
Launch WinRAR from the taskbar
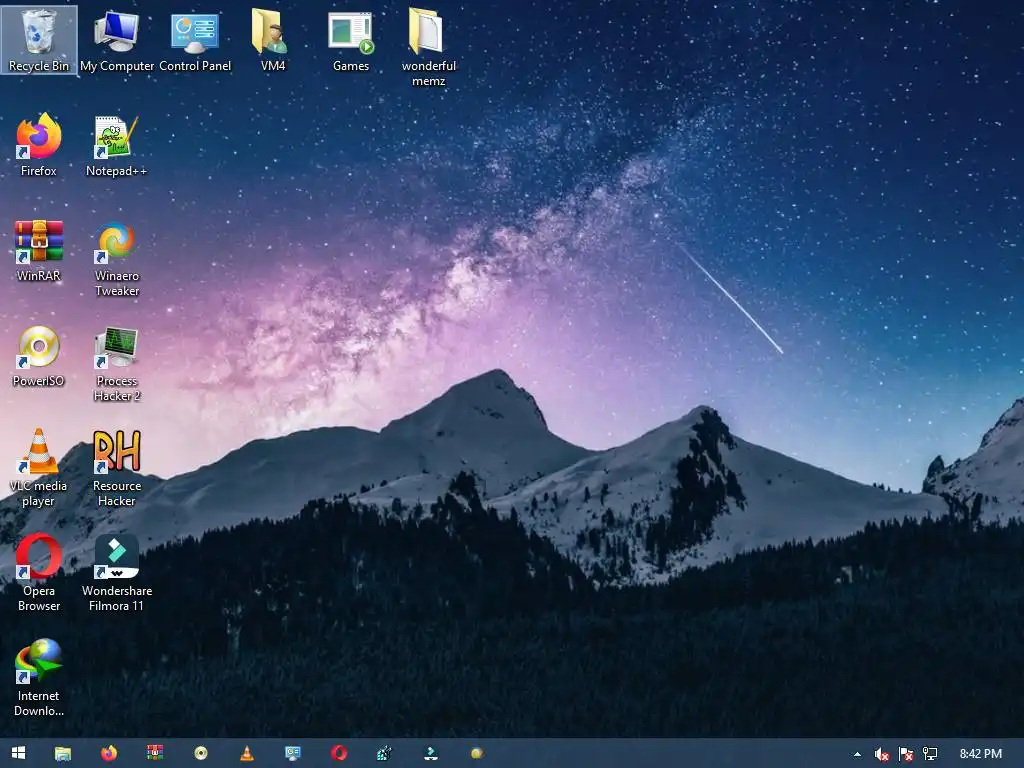coord(155,753)
